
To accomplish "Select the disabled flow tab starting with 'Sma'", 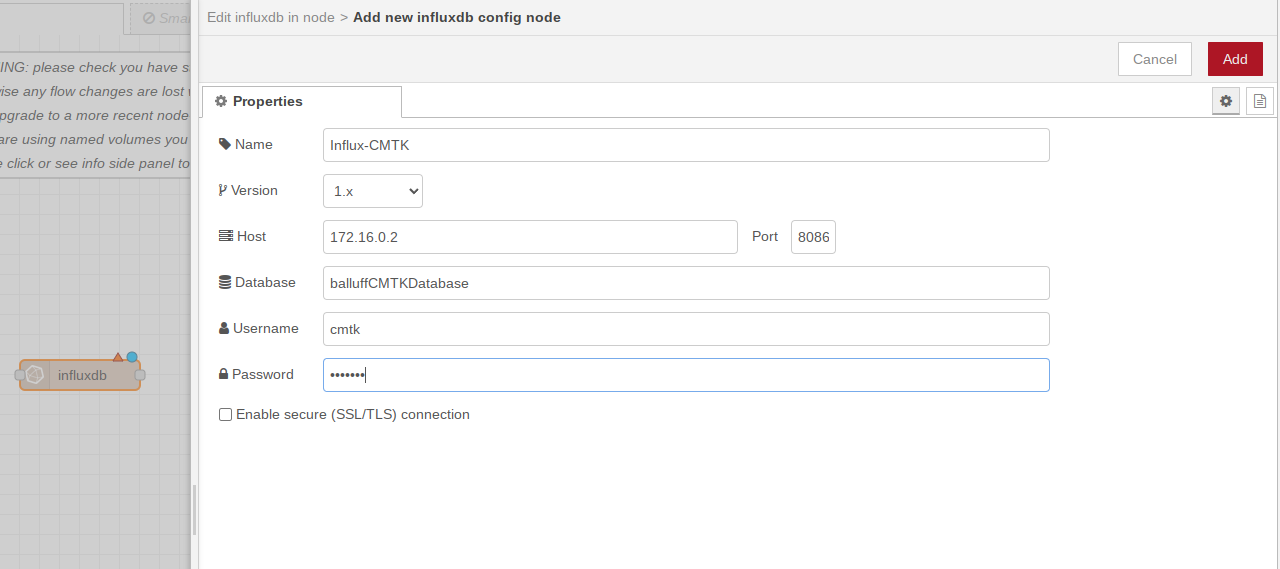I will (x=165, y=18).
